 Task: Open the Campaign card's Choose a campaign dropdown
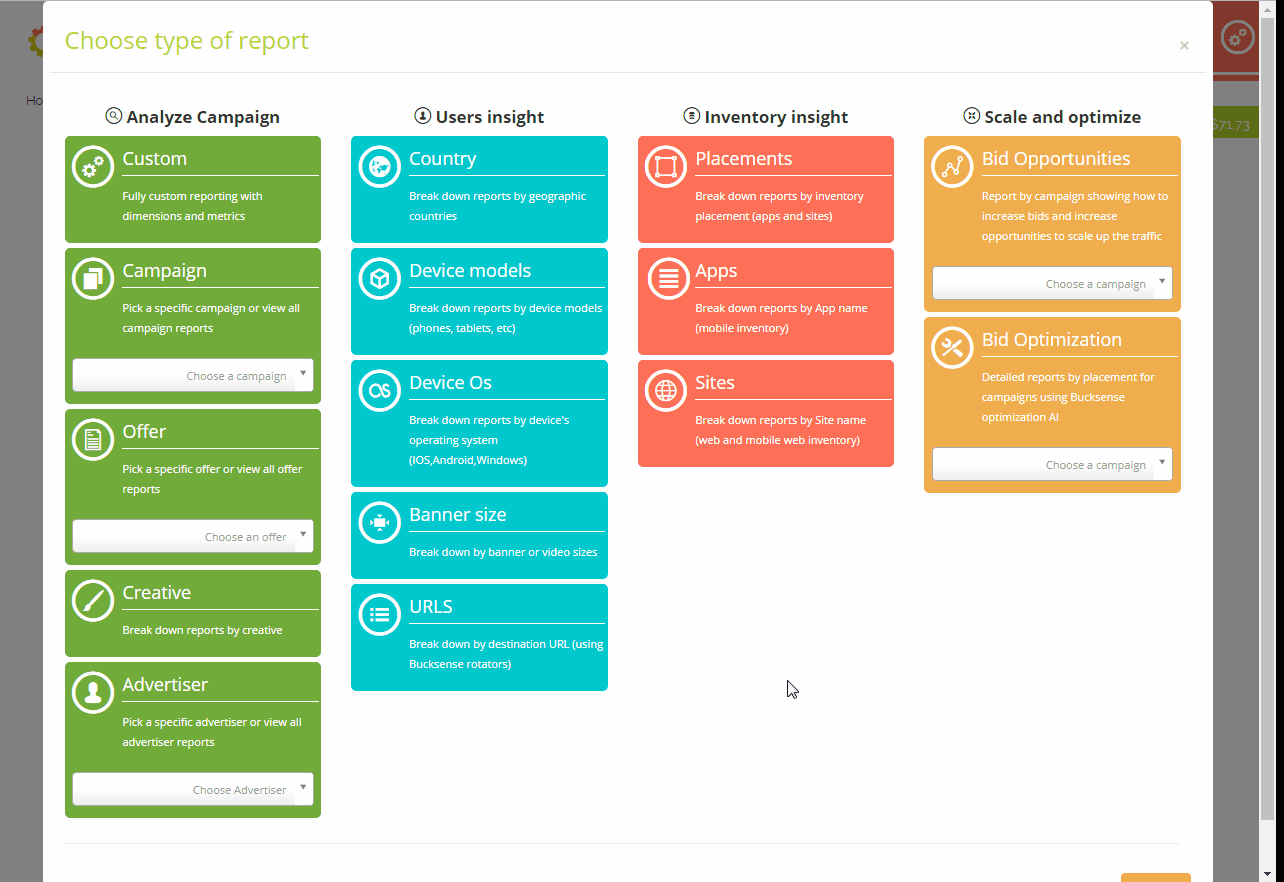[x=193, y=375]
